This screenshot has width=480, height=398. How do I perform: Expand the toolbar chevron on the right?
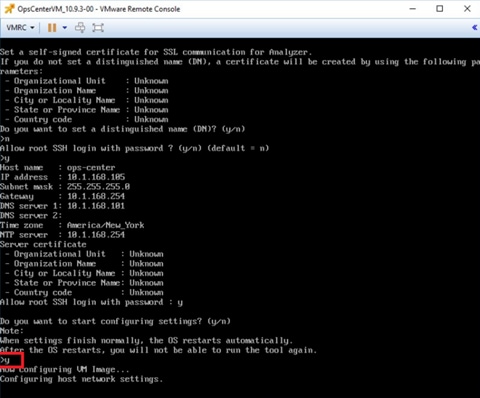pyautogui.click(x=475, y=28)
